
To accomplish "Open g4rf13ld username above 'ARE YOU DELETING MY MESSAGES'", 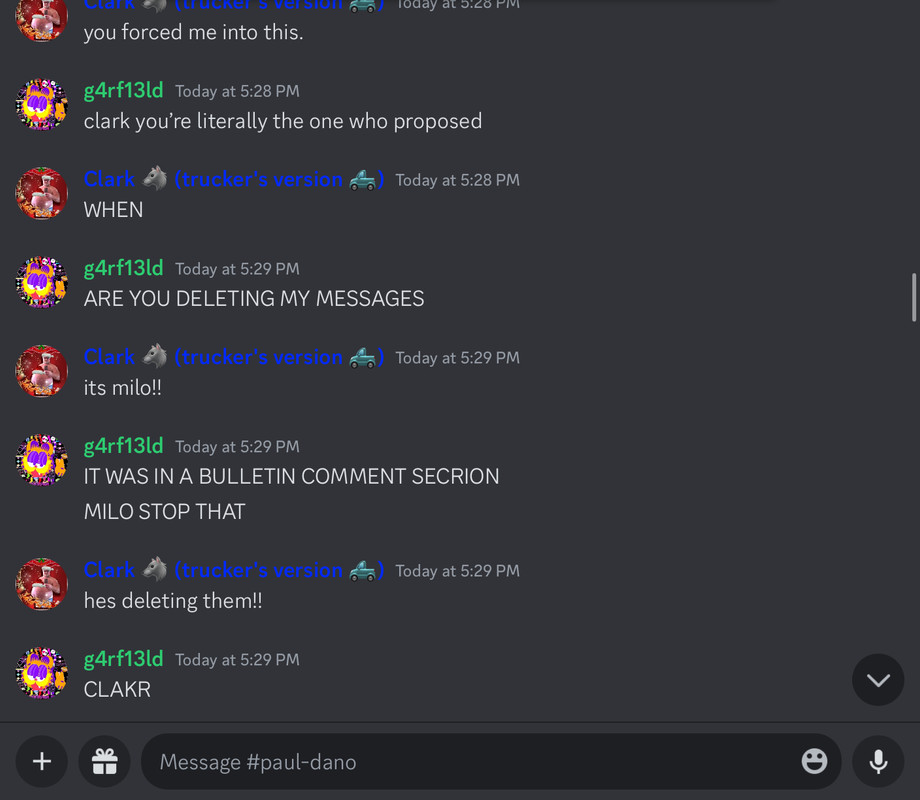I will pos(123,268).
